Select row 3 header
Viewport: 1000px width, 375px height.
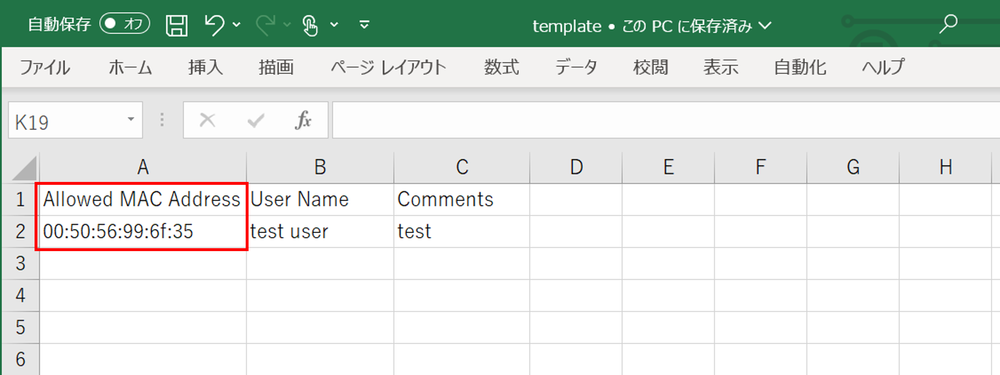click(x=19, y=263)
